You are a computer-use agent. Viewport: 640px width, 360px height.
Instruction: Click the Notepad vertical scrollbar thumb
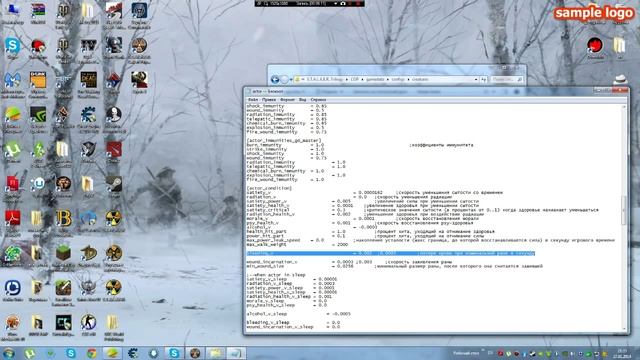pyautogui.click(x=624, y=210)
